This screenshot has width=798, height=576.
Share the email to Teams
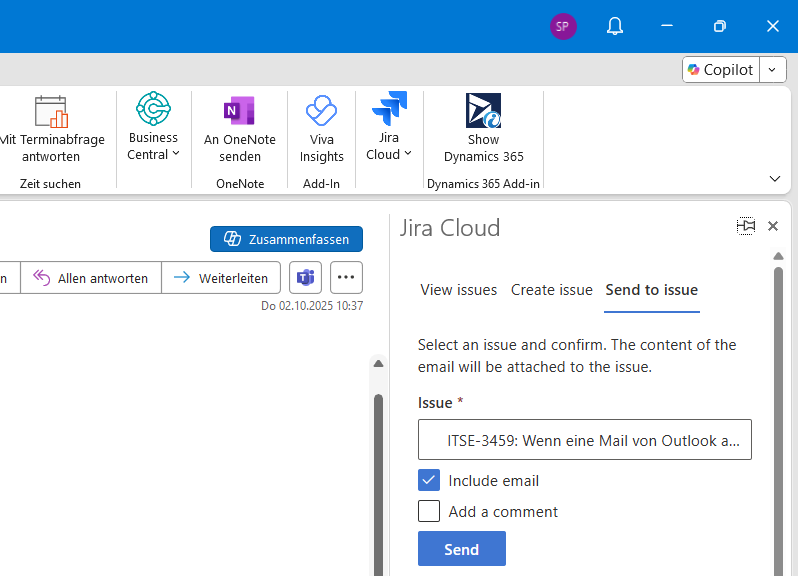point(305,278)
